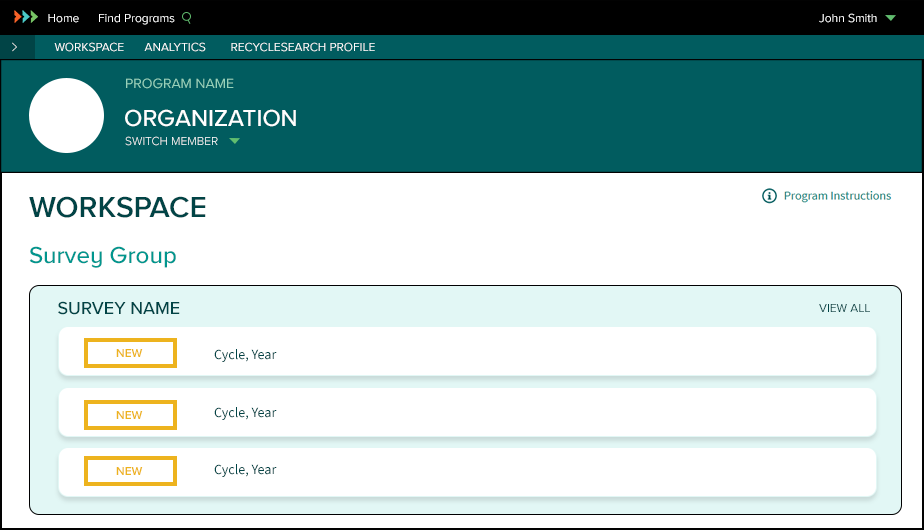Open the Switch Member dropdown arrow
This screenshot has height=530, width=924.
click(235, 141)
